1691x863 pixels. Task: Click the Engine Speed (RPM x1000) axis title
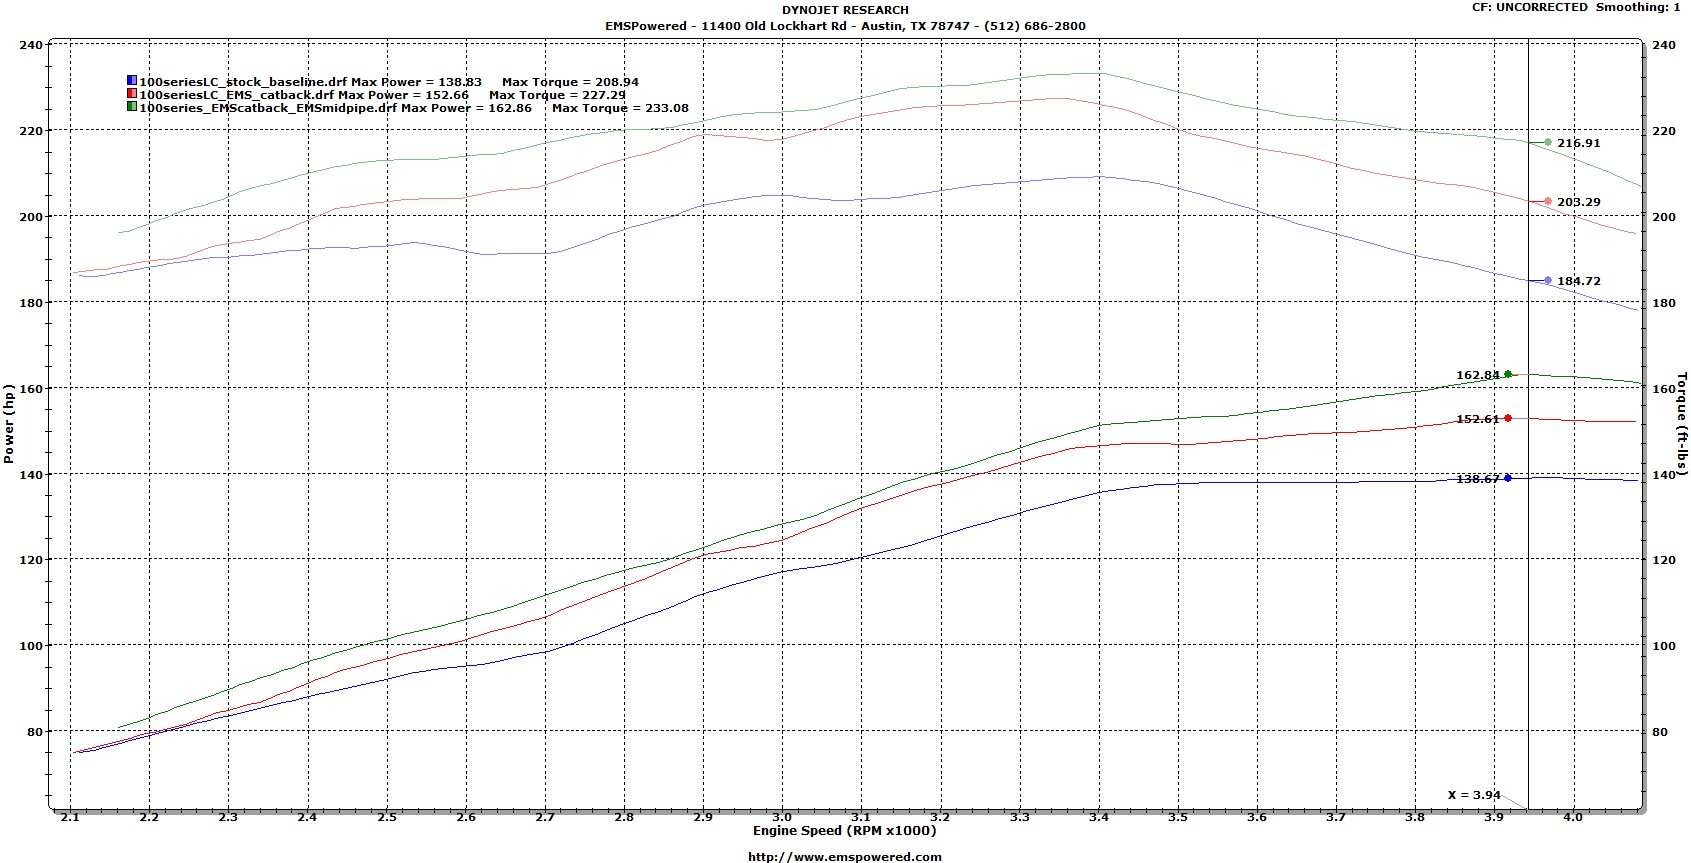tap(845, 830)
